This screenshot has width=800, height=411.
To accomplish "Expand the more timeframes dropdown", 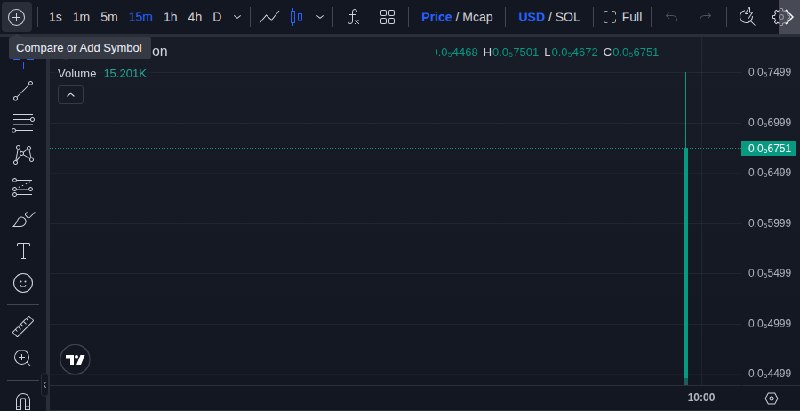I will (x=237, y=17).
